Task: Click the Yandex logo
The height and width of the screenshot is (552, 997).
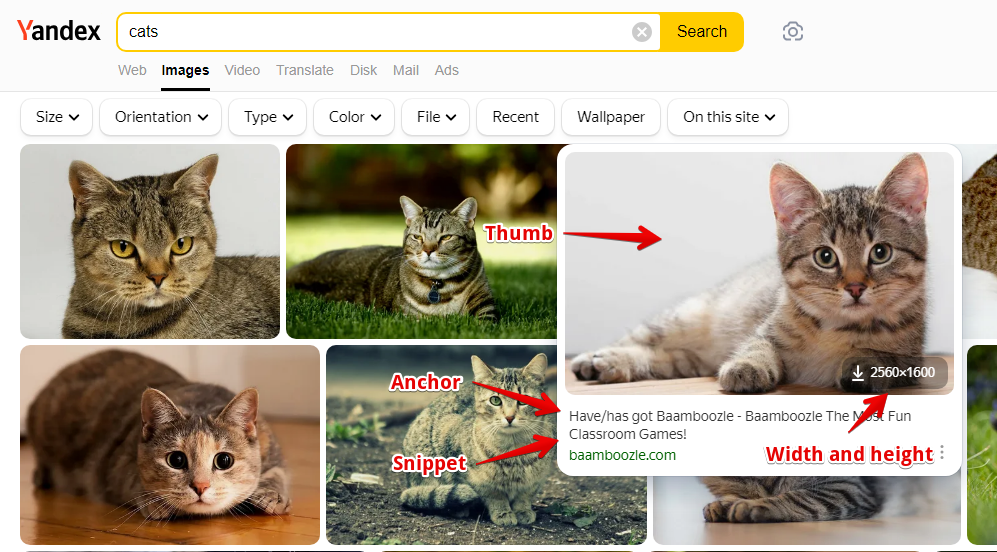Action: [x=59, y=31]
